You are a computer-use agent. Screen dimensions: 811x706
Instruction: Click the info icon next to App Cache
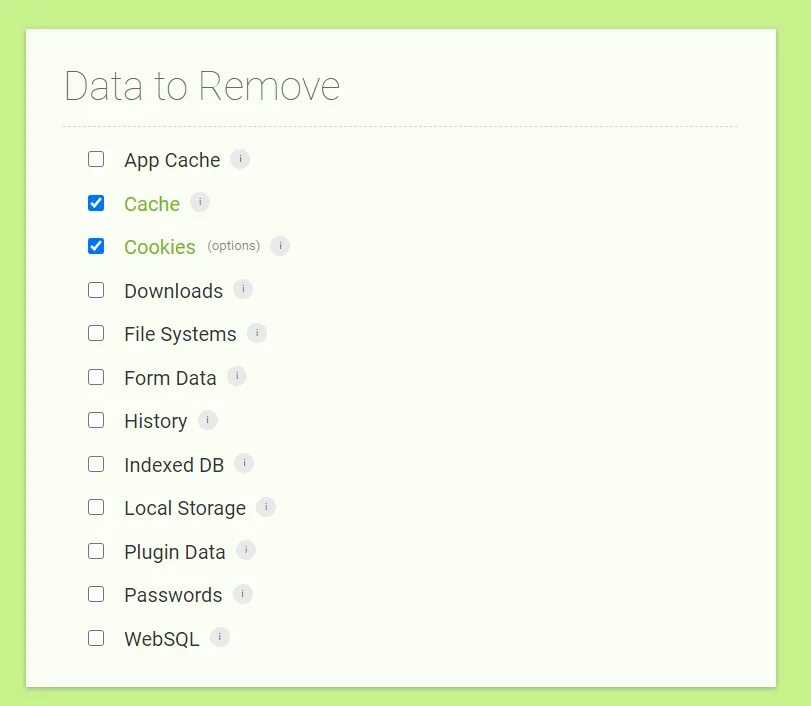[x=240, y=159]
